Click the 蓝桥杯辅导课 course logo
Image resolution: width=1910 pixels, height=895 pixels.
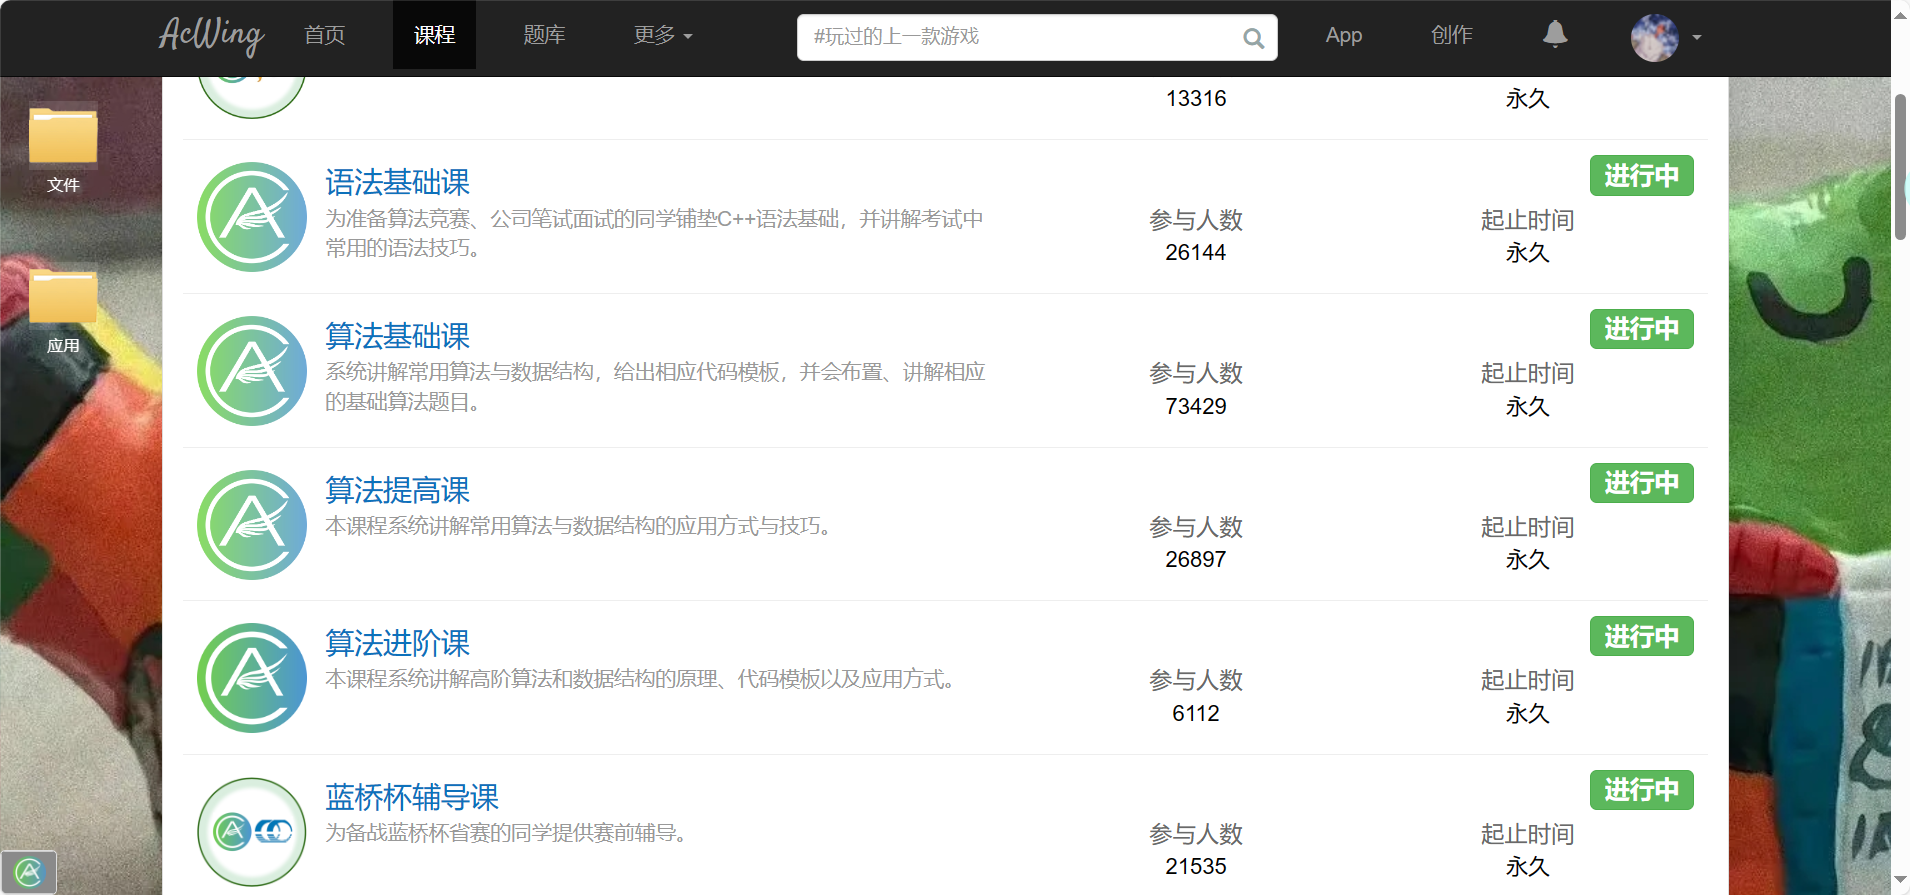click(x=252, y=832)
